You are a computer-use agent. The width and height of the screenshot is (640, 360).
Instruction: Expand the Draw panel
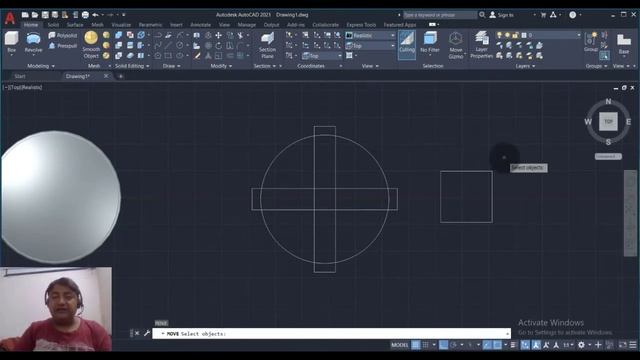point(171,66)
